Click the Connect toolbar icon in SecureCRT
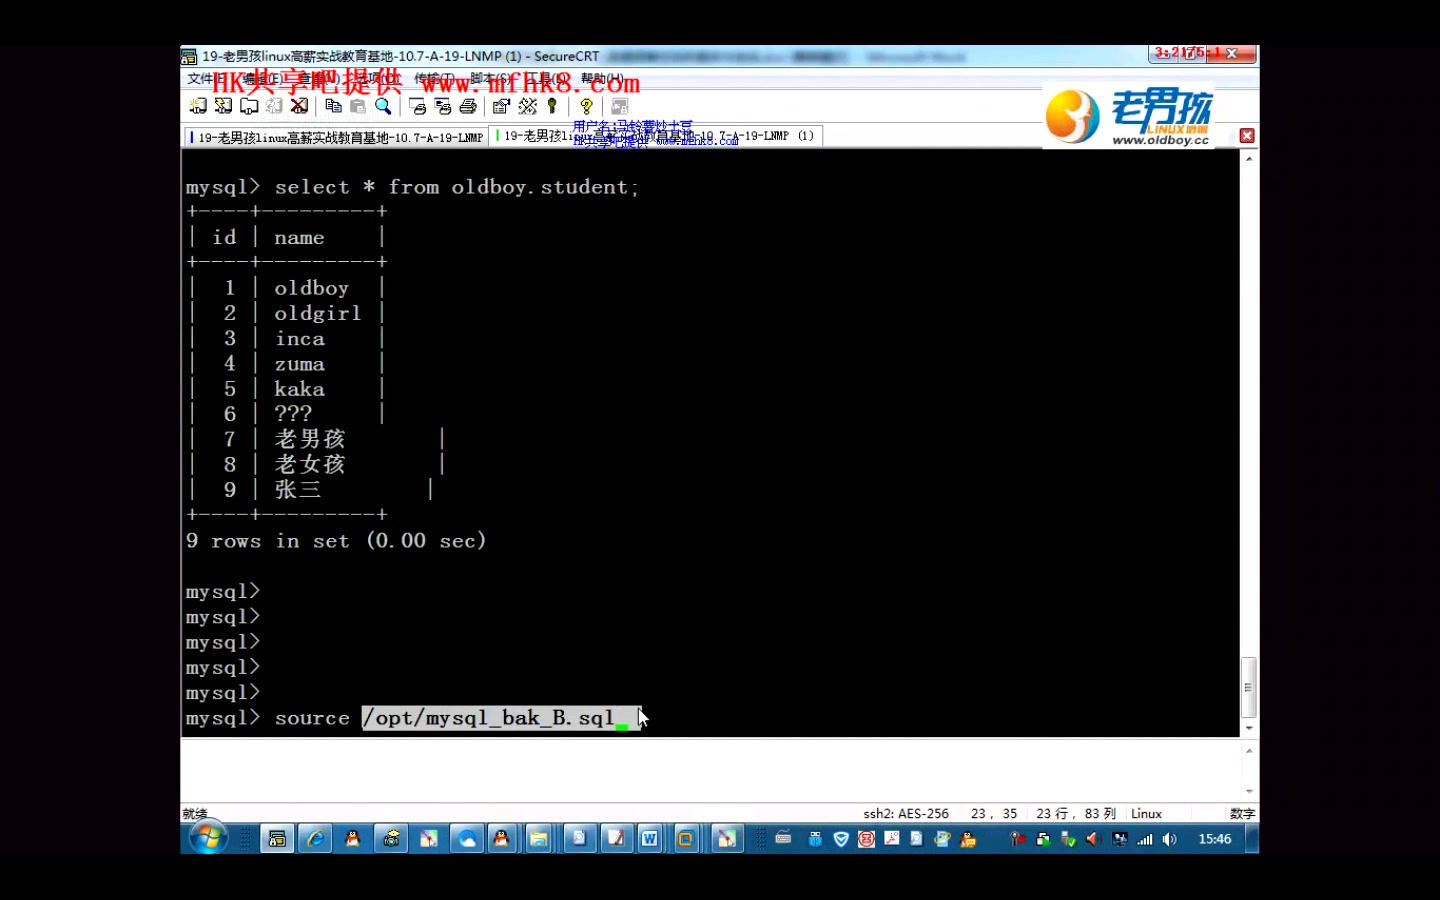The width and height of the screenshot is (1440, 900). [x=198, y=106]
